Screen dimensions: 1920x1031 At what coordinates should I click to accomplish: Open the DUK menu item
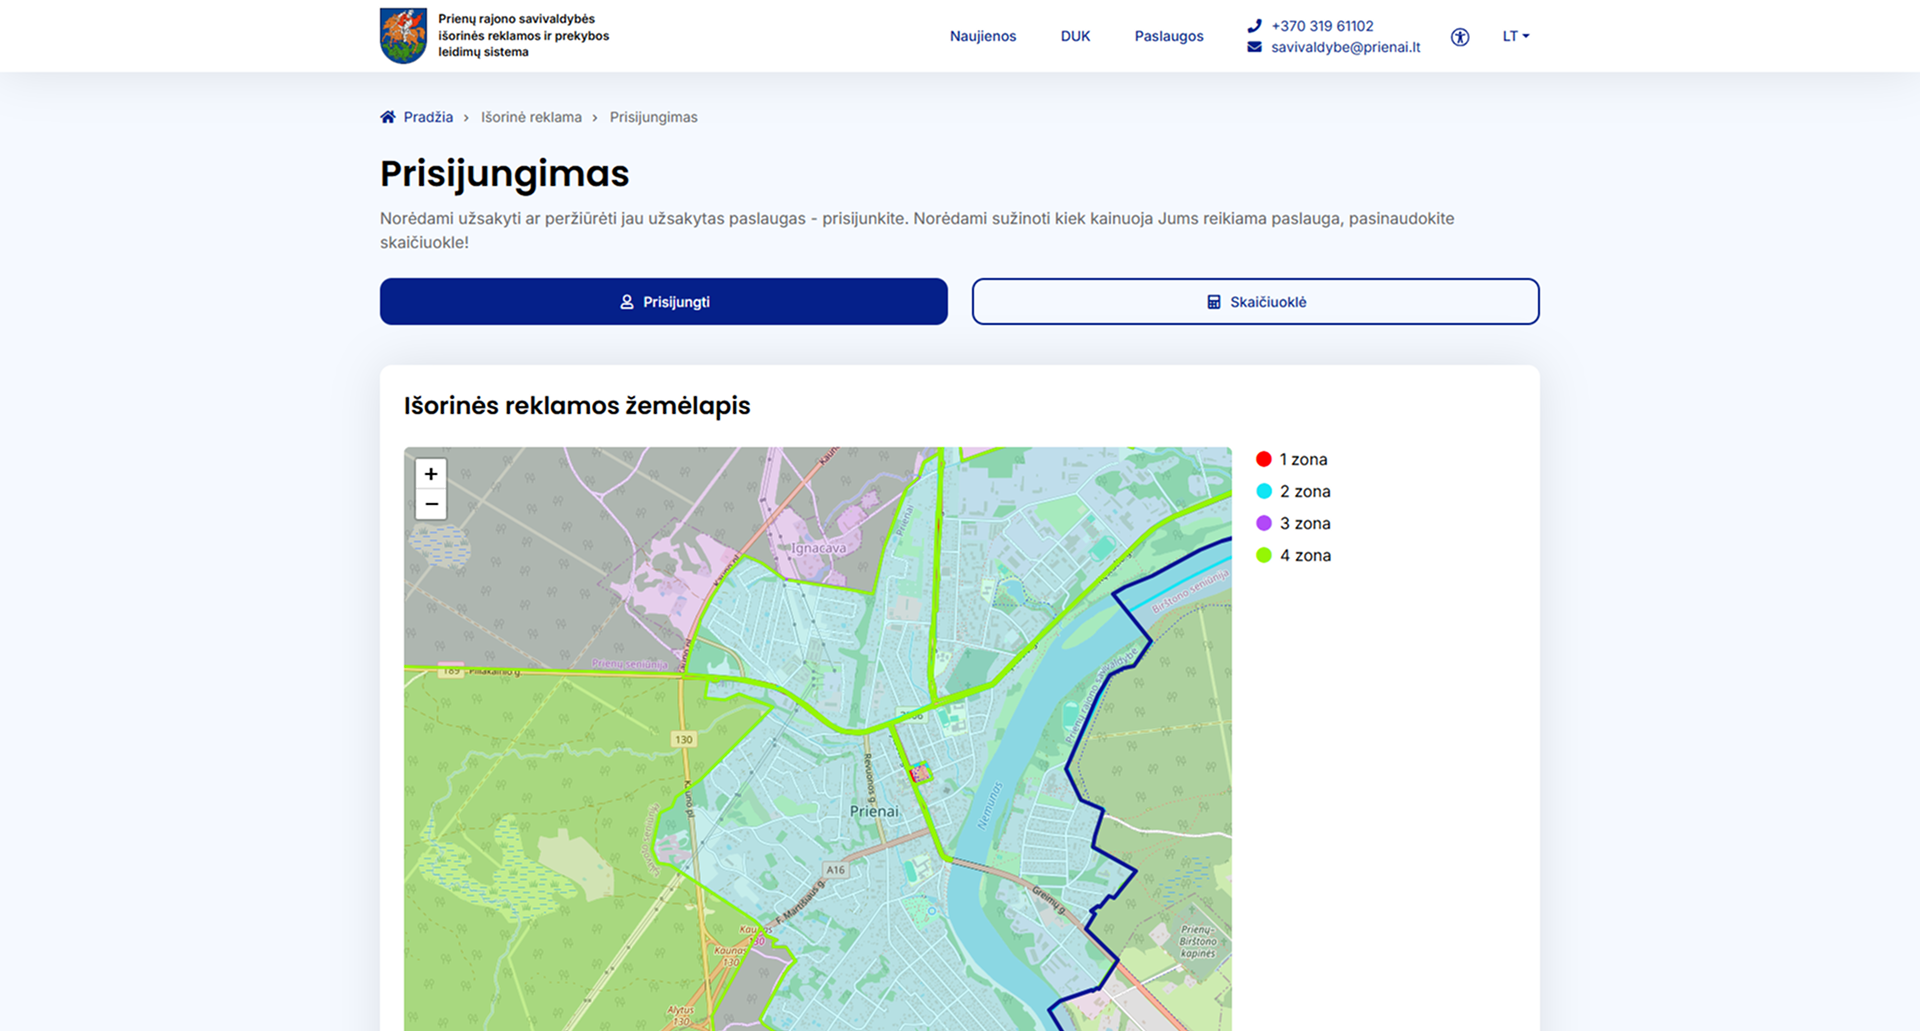(1075, 36)
